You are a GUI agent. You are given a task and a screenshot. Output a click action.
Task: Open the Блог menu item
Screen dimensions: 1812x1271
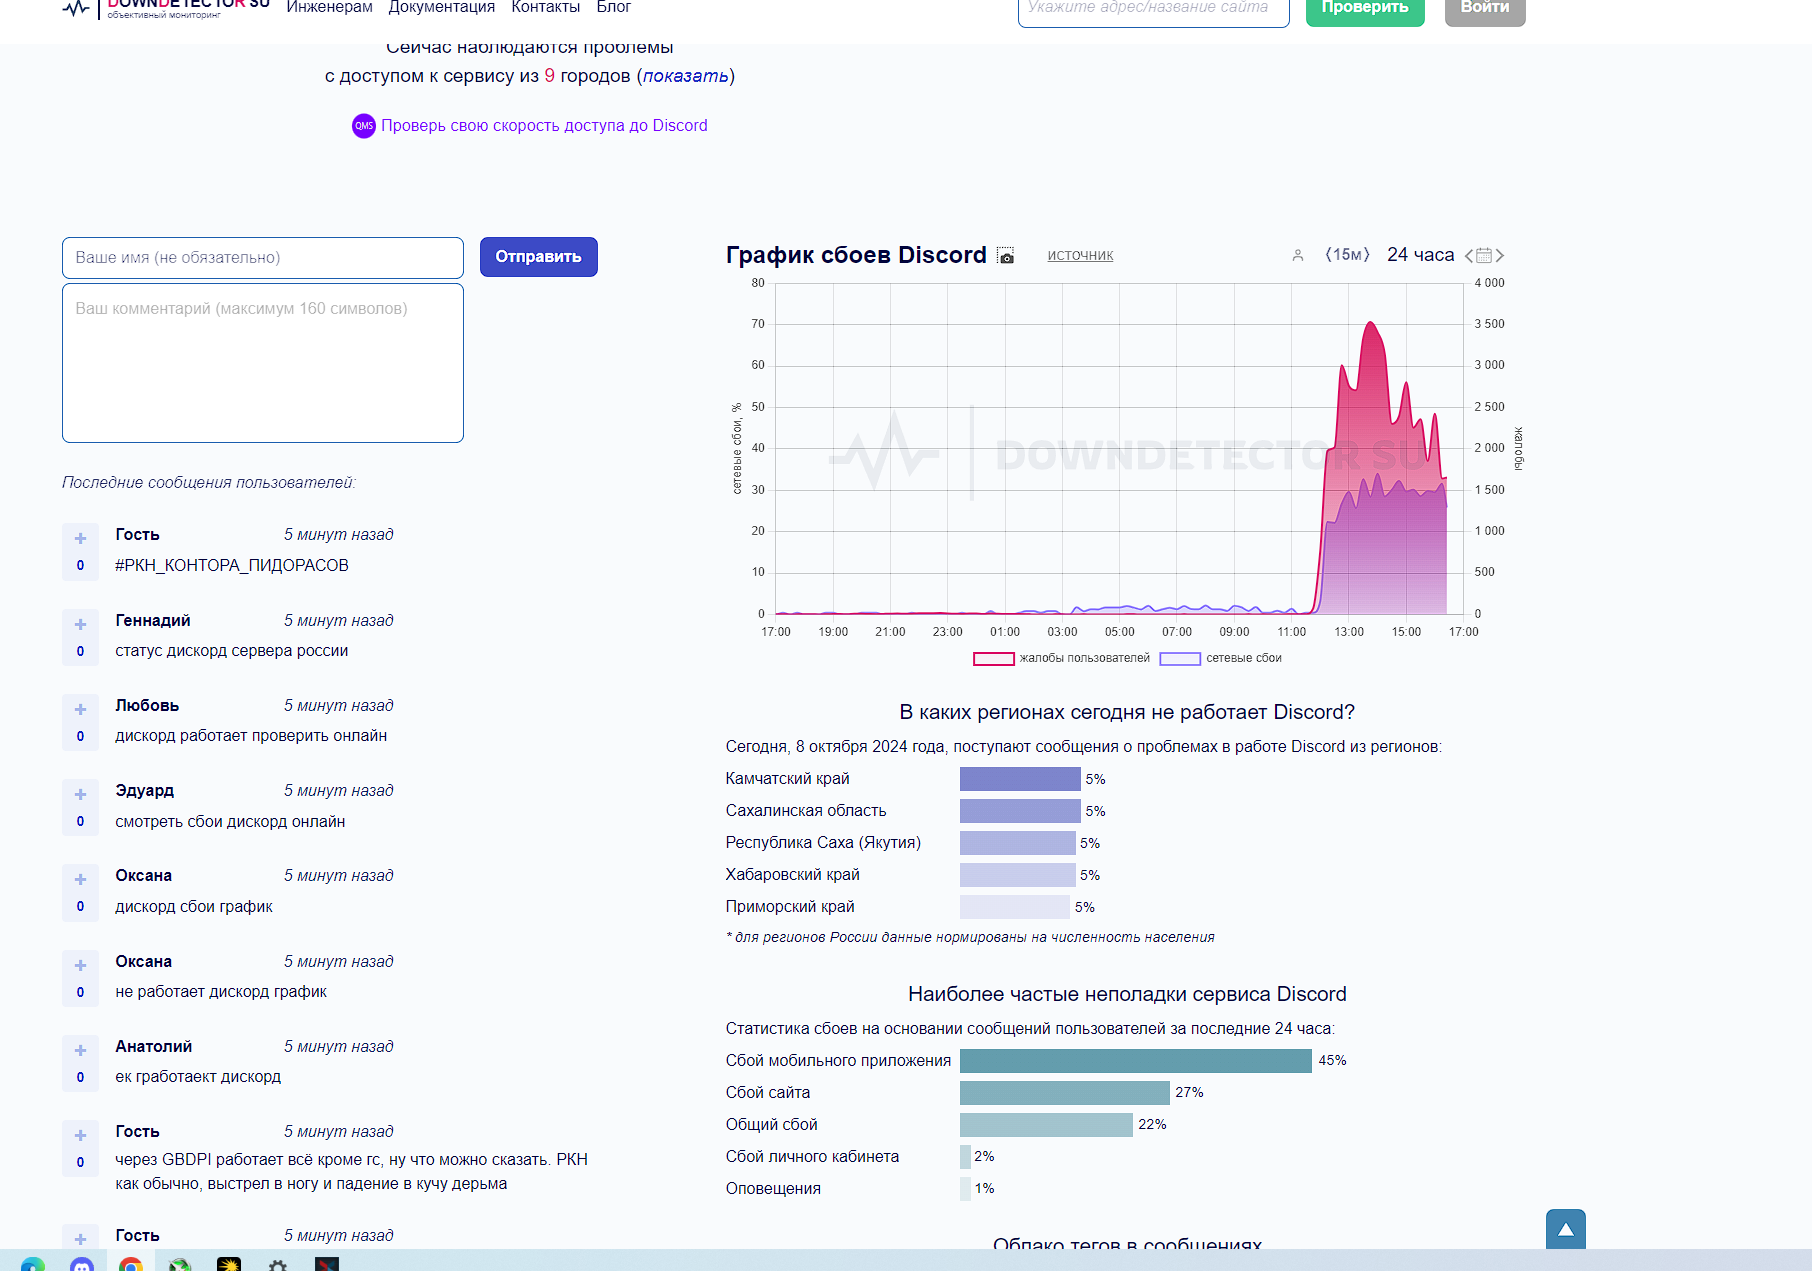click(x=613, y=8)
